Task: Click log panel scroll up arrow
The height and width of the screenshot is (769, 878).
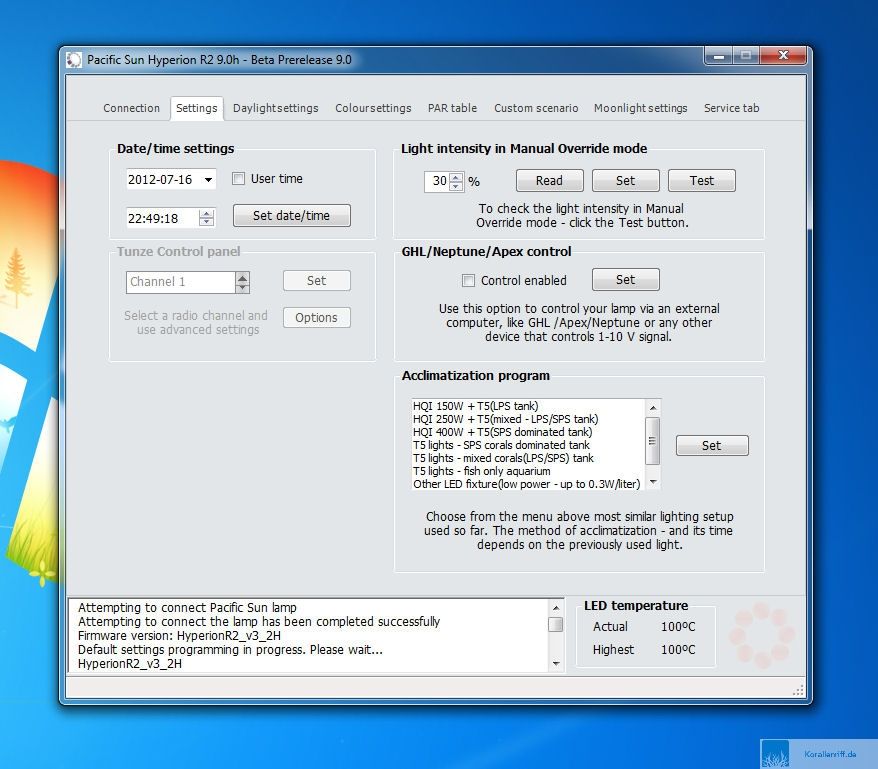Action: coord(555,608)
